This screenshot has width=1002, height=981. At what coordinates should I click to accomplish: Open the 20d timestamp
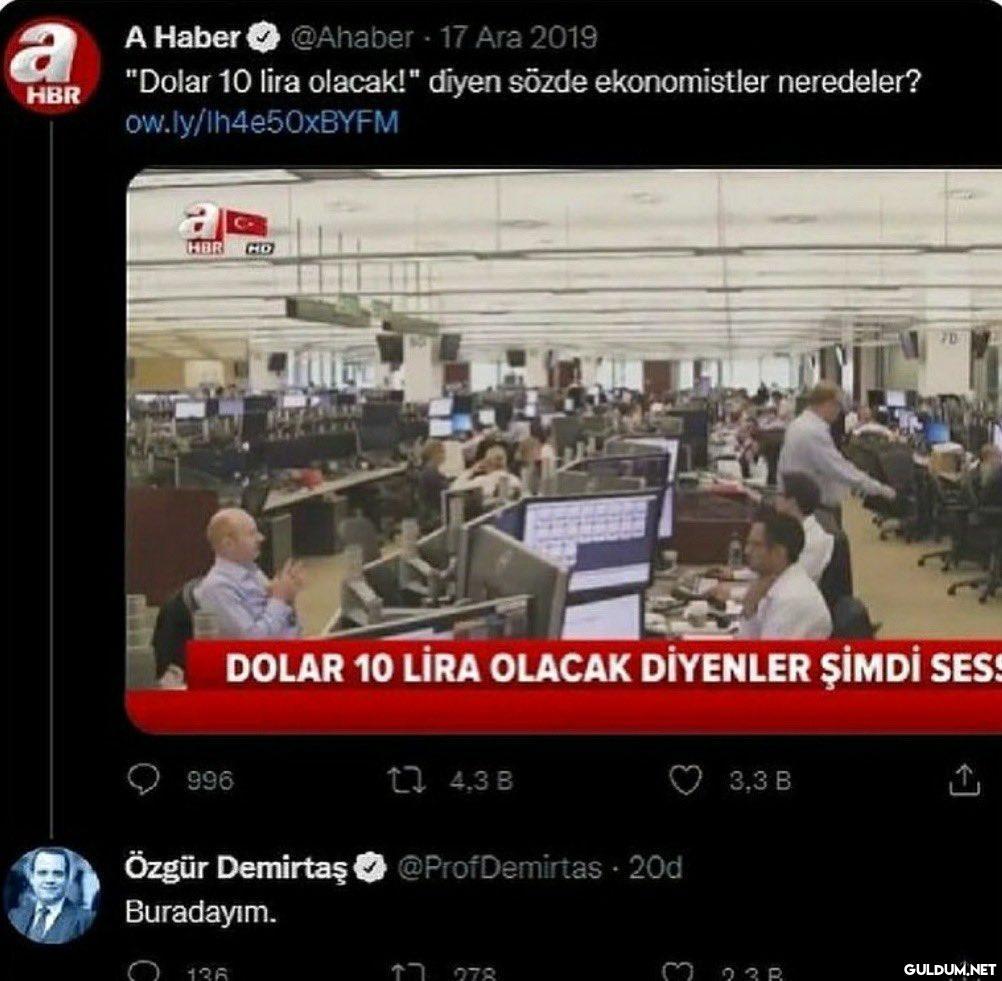[x=656, y=868]
